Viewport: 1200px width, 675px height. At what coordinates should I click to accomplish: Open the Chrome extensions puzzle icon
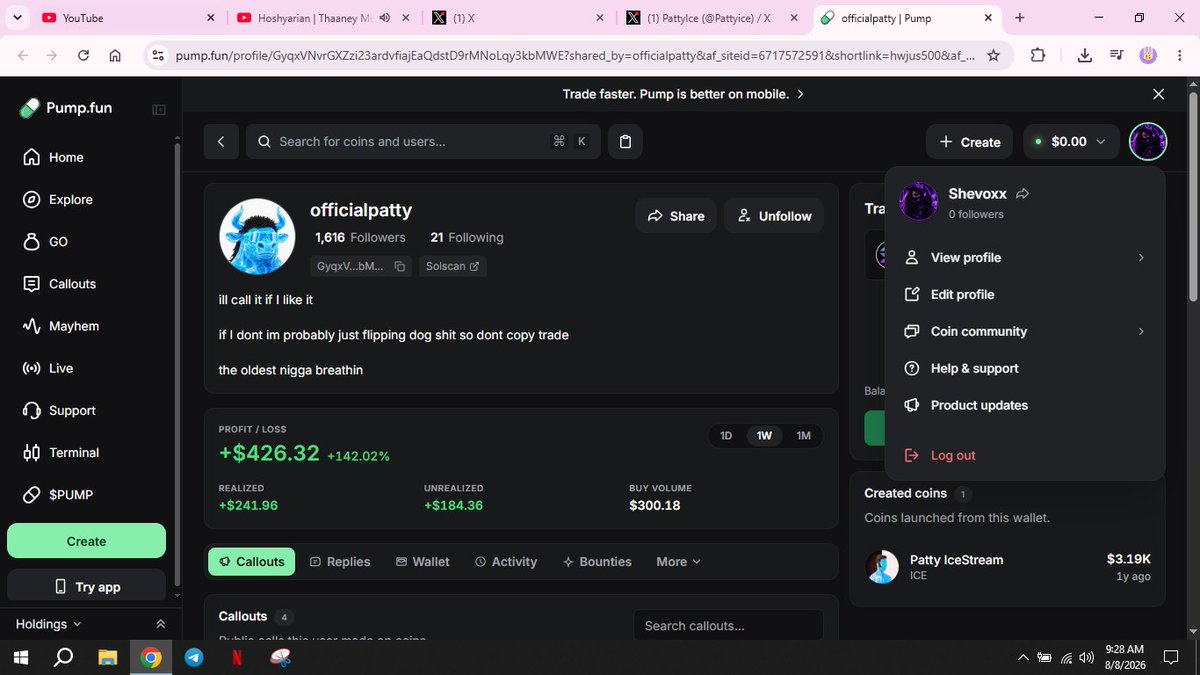(1037, 56)
